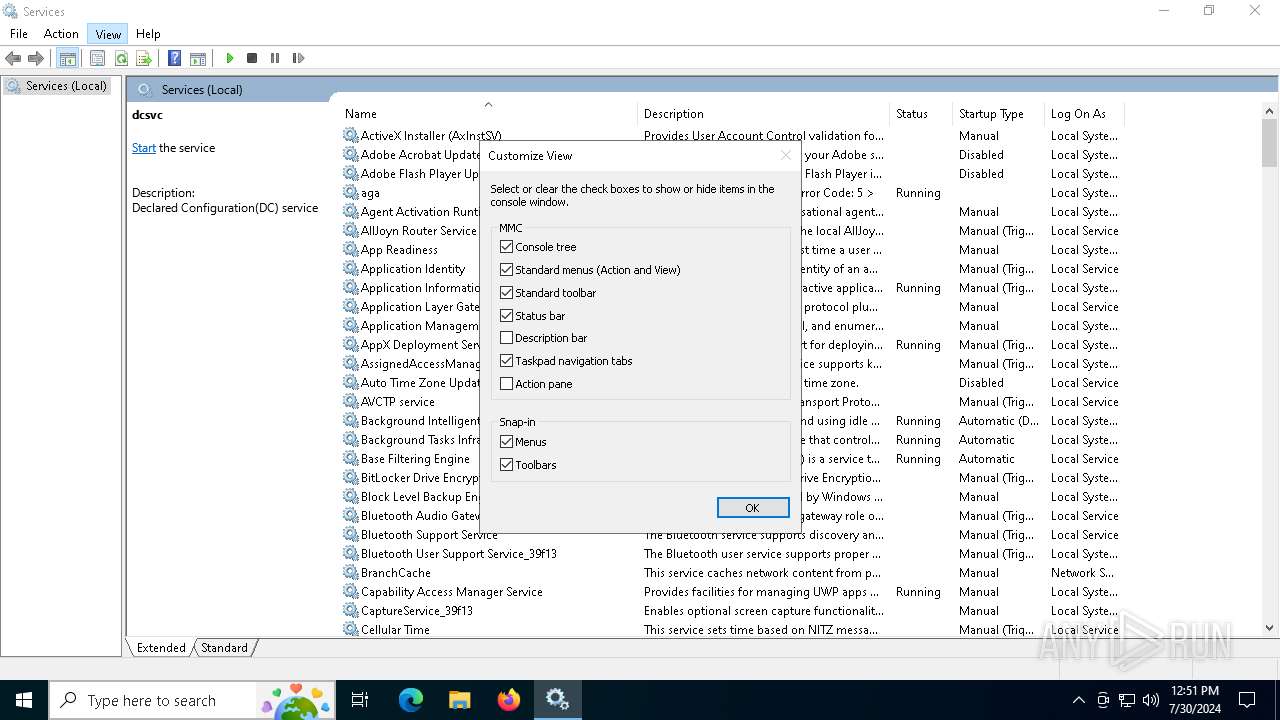Select Bluetooth User Support Service_39f13 row

[731, 553]
